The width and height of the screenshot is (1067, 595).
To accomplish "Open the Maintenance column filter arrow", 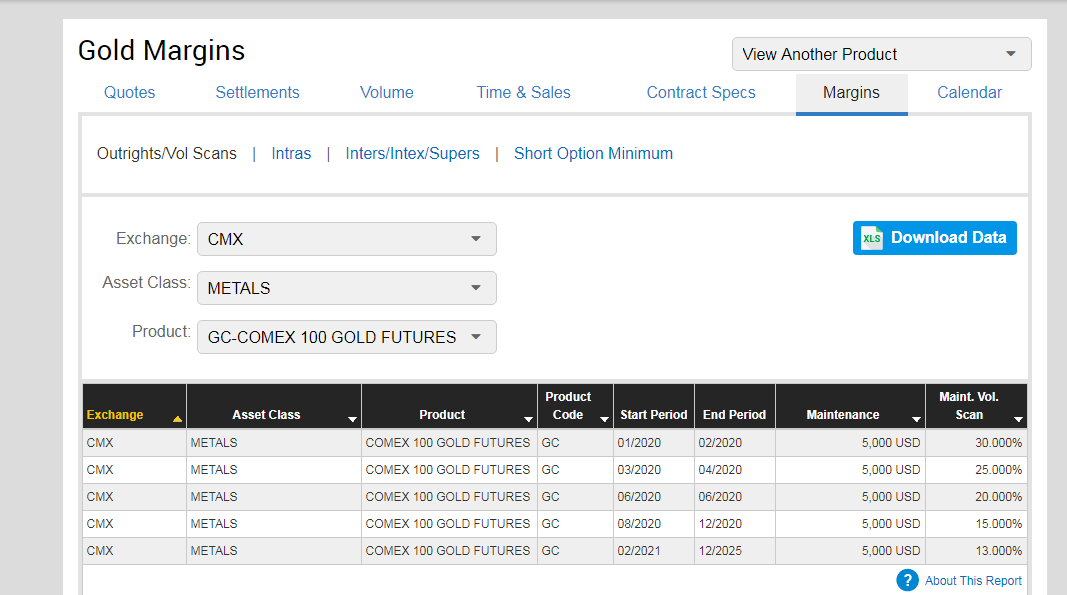I will pyautogui.click(x=917, y=419).
